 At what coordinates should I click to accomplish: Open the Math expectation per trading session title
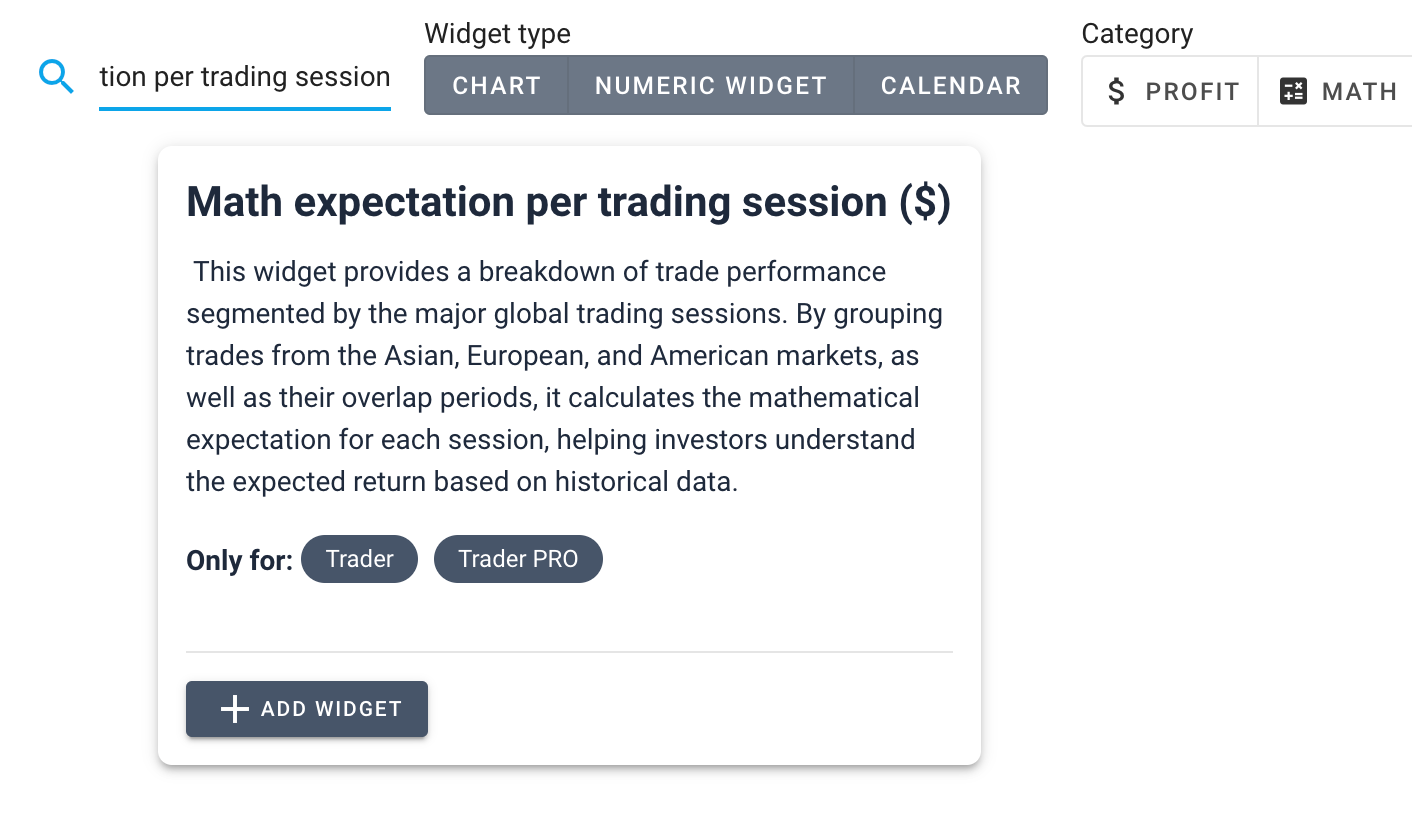[x=568, y=203]
